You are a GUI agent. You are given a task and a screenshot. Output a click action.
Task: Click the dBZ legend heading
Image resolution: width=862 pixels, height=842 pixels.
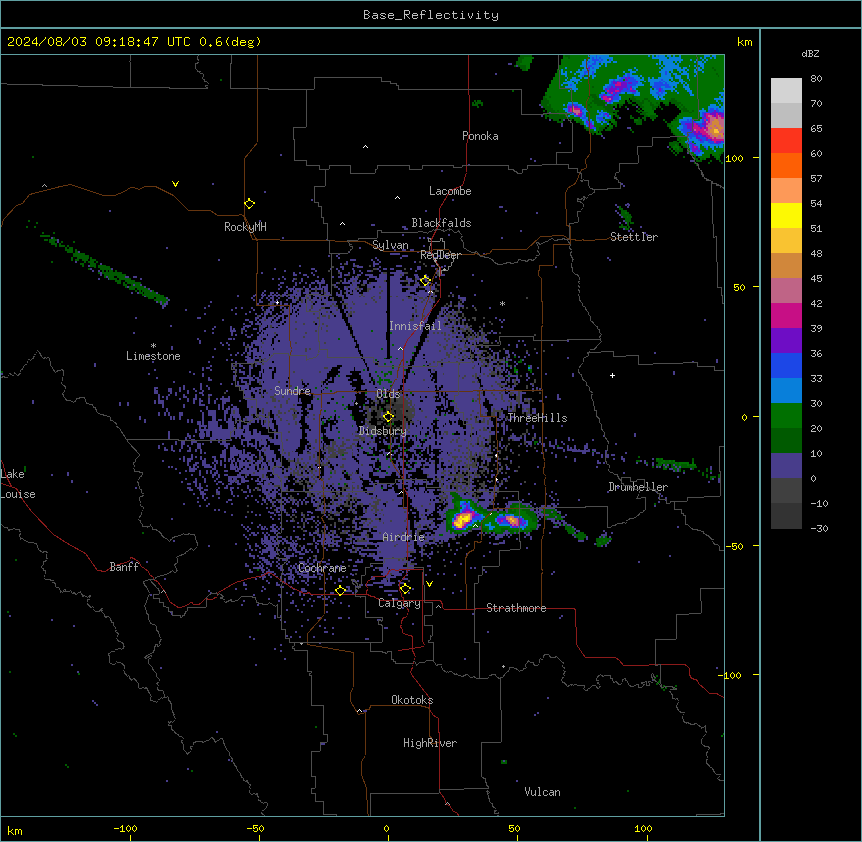coord(810,53)
